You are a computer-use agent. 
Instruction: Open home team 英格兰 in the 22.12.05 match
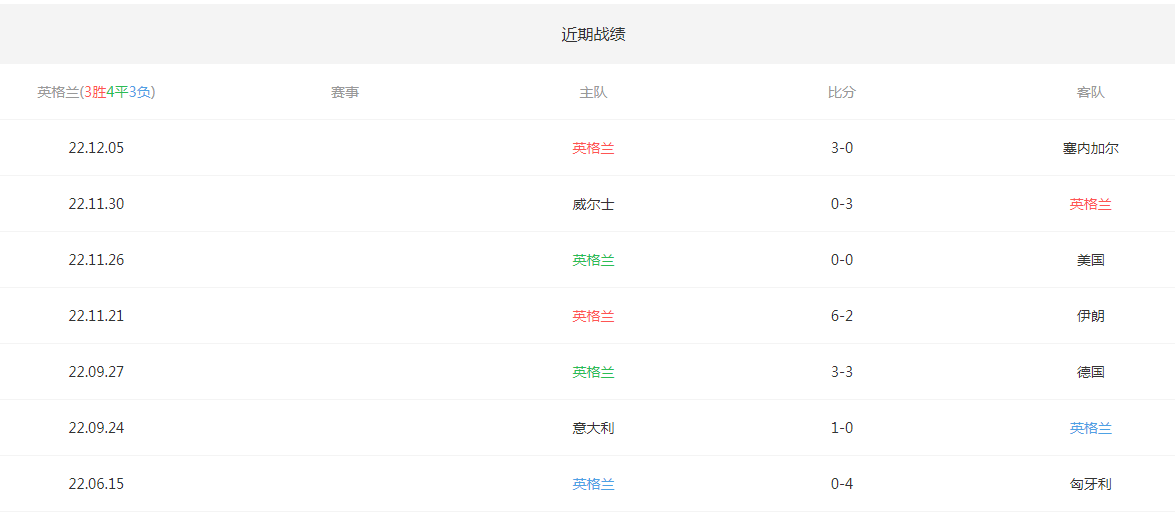coord(593,148)
